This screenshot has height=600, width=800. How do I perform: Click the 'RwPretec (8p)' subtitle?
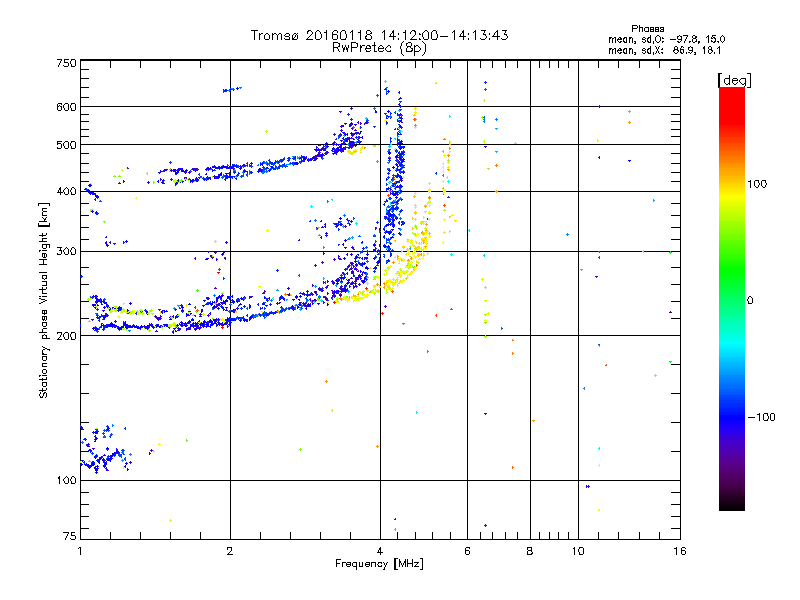click(x=379, y=48)
